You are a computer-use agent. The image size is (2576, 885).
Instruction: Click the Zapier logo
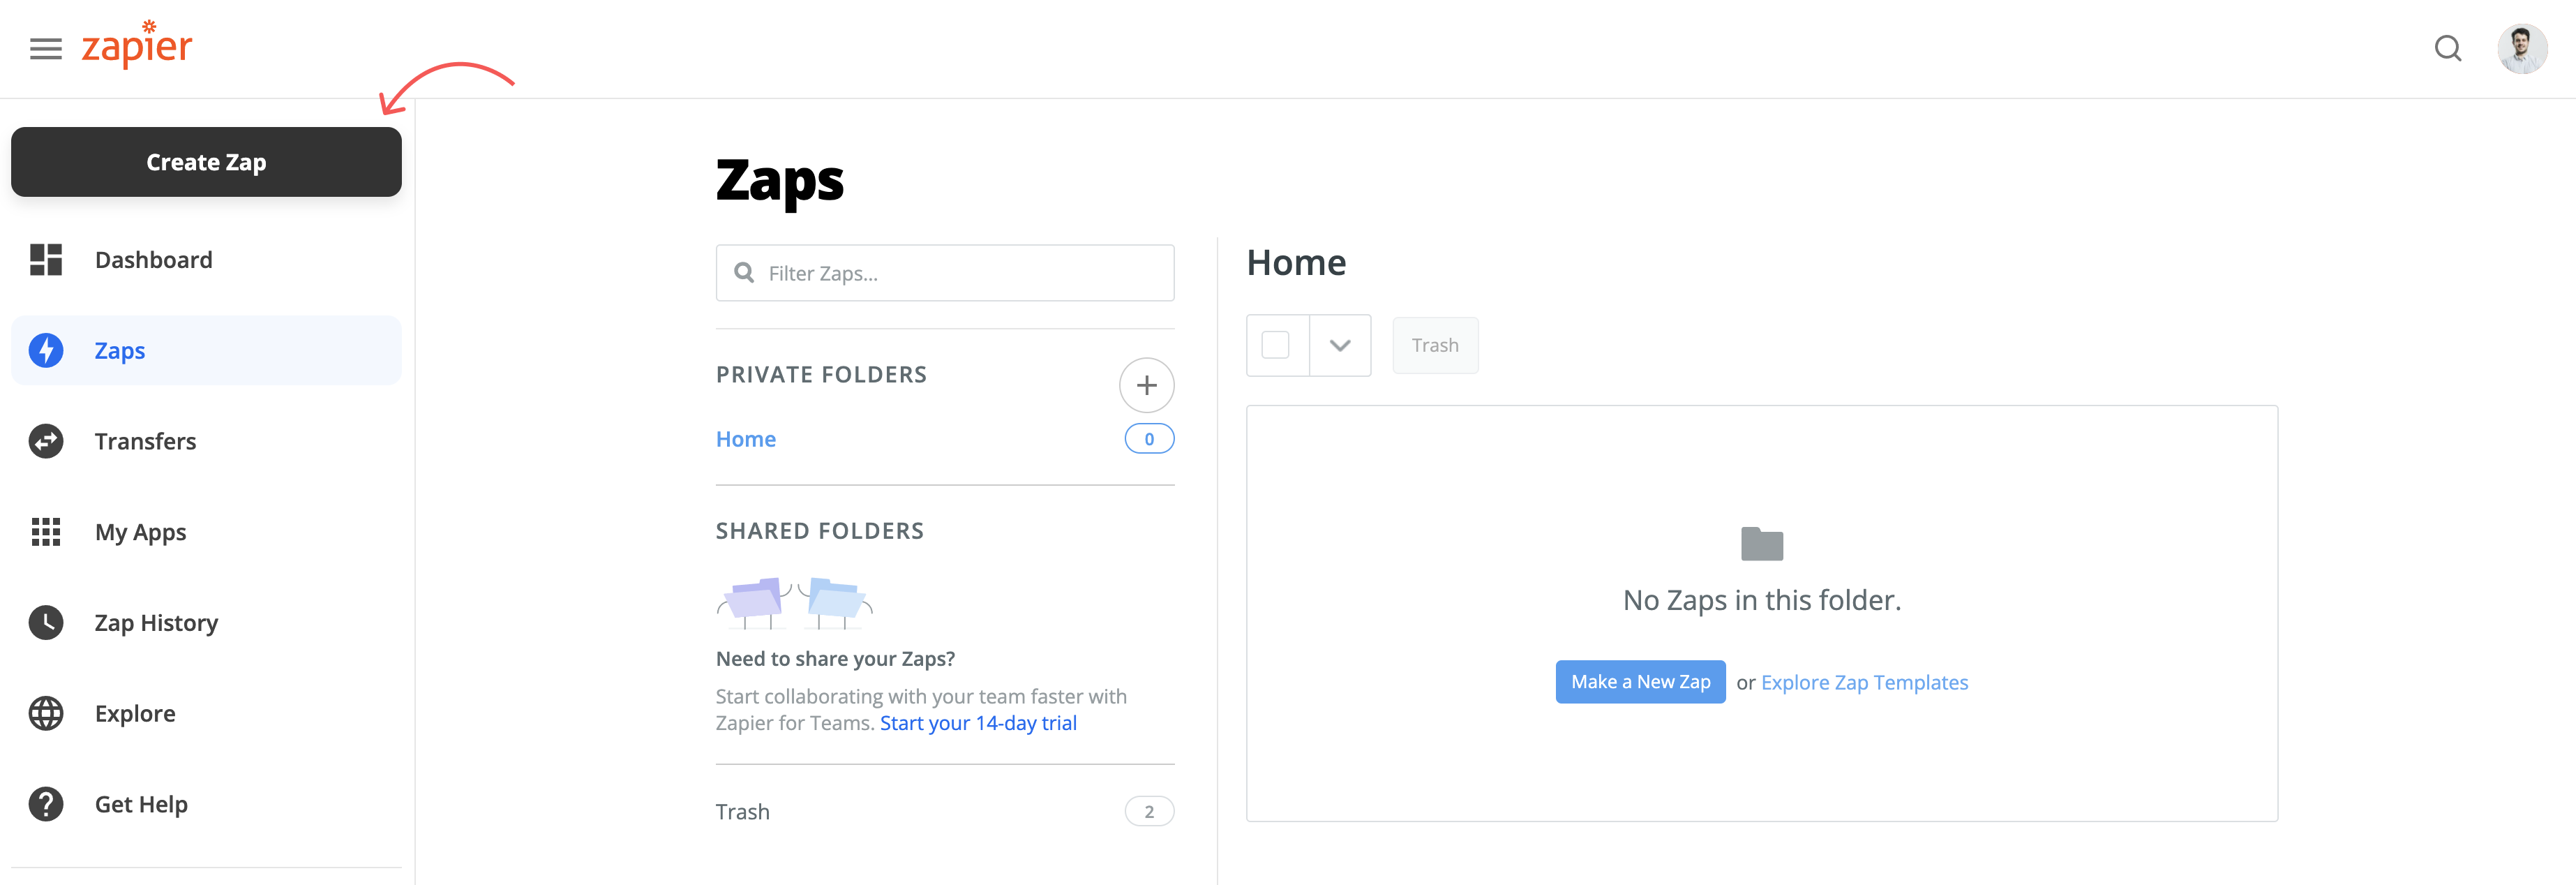point(137,45)
